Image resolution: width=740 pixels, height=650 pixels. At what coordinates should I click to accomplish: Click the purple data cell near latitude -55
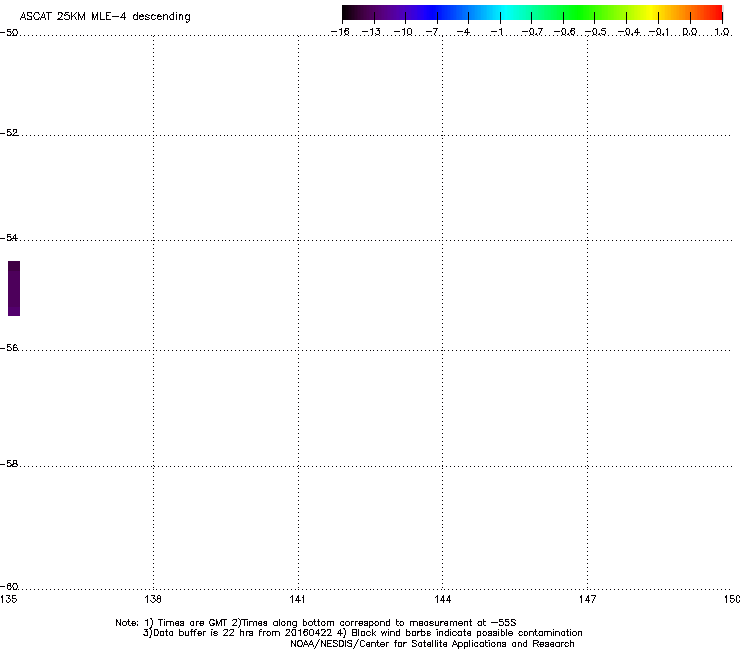tap(14, 288)
